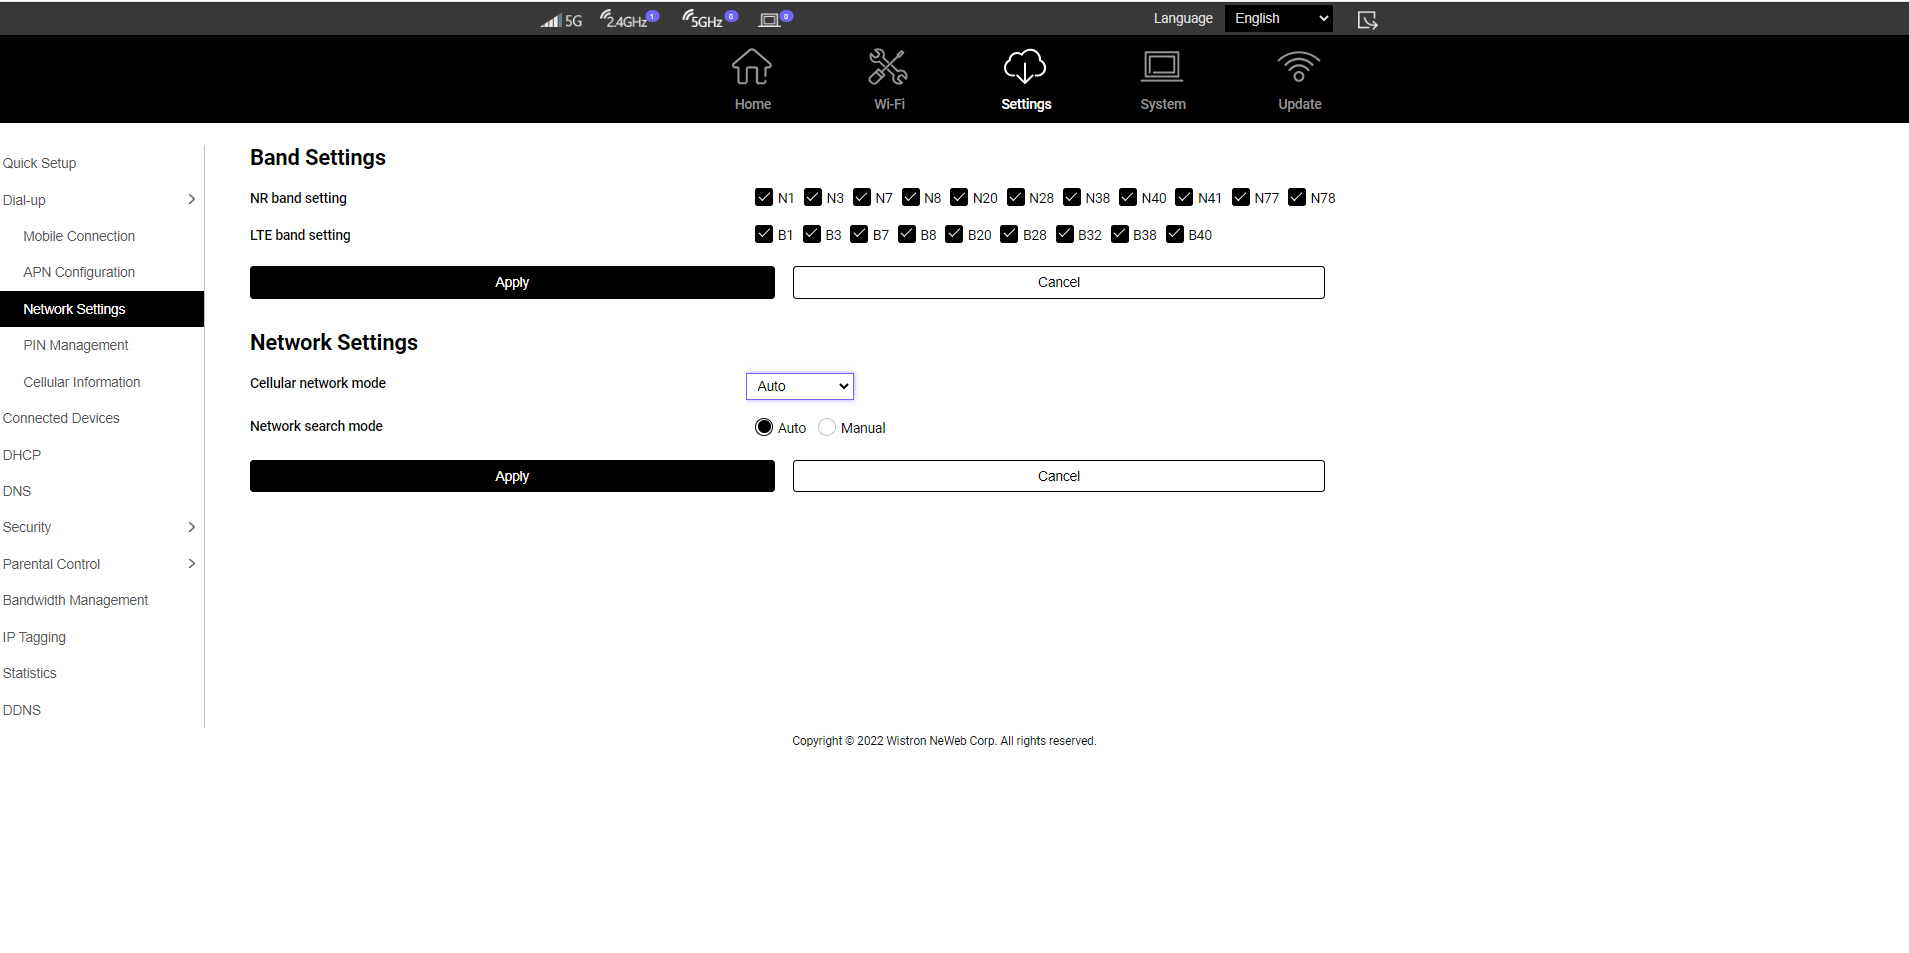Expand the Security menu chevron

192,527
